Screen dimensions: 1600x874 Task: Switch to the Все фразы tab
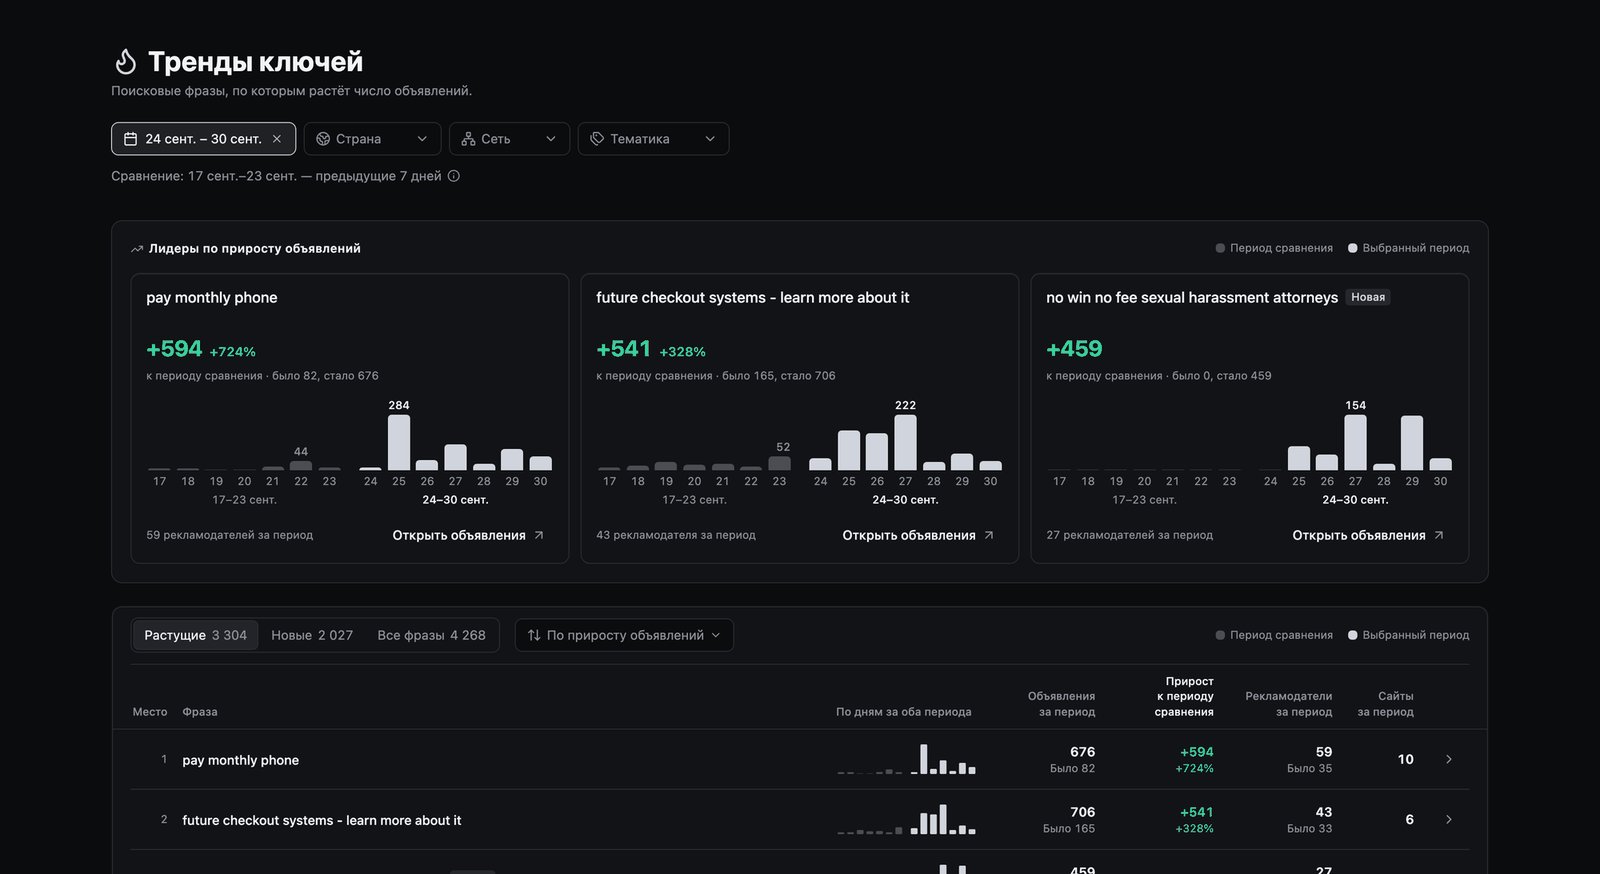(x=431, y=635)
